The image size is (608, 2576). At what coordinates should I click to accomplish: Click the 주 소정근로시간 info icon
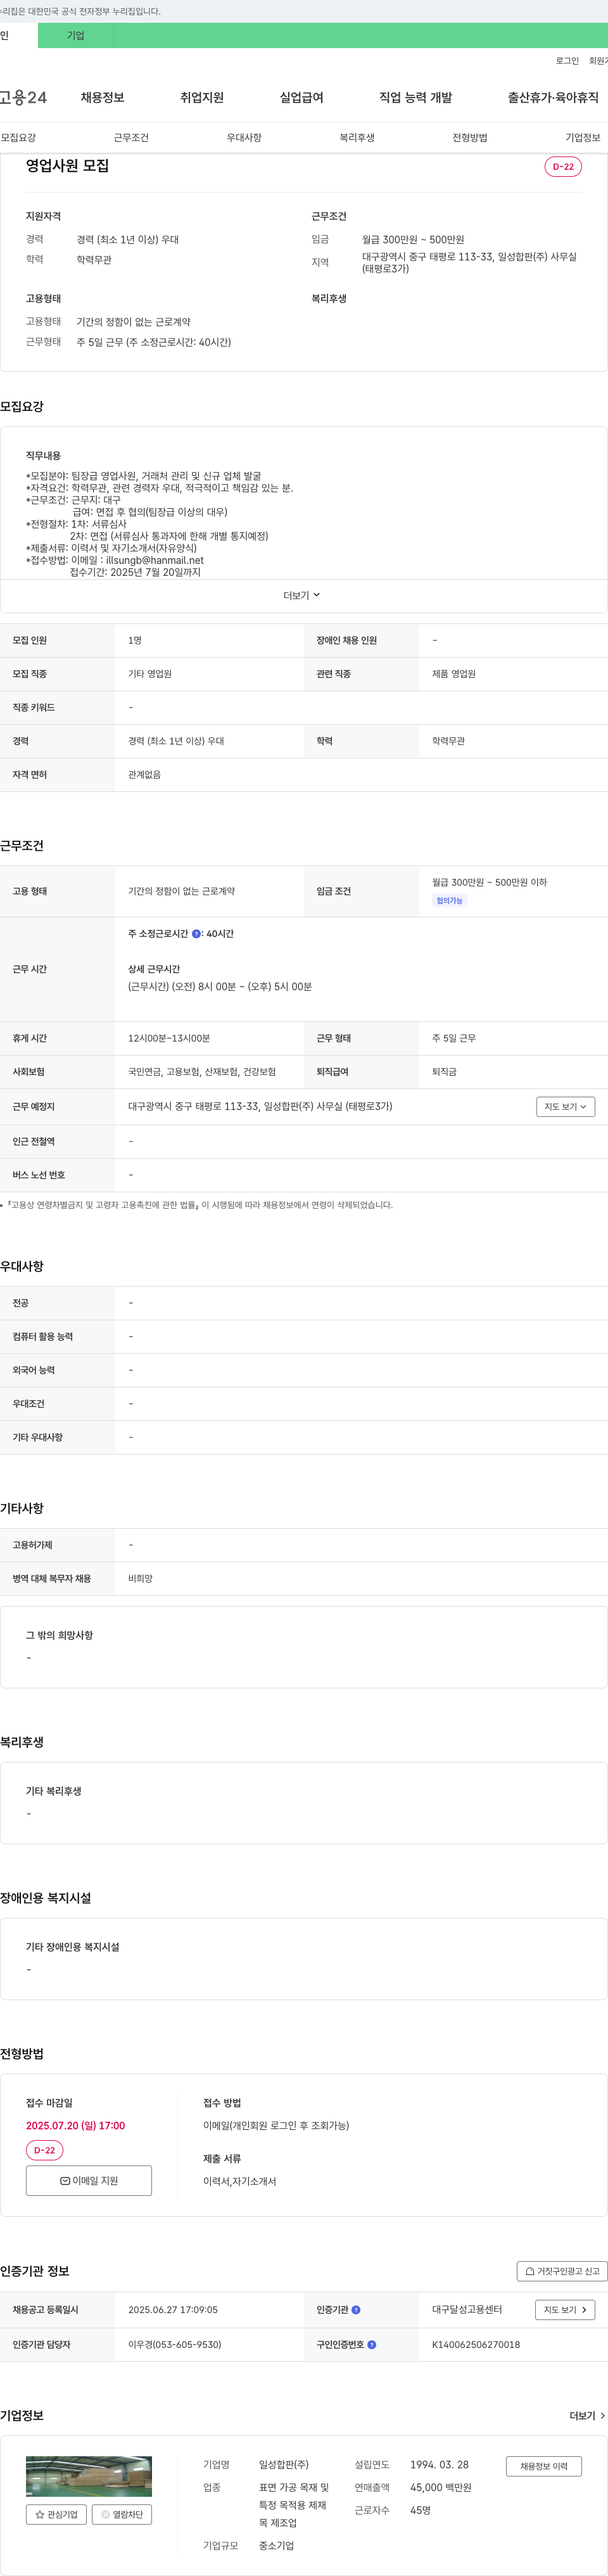click(x=196, y=934)
